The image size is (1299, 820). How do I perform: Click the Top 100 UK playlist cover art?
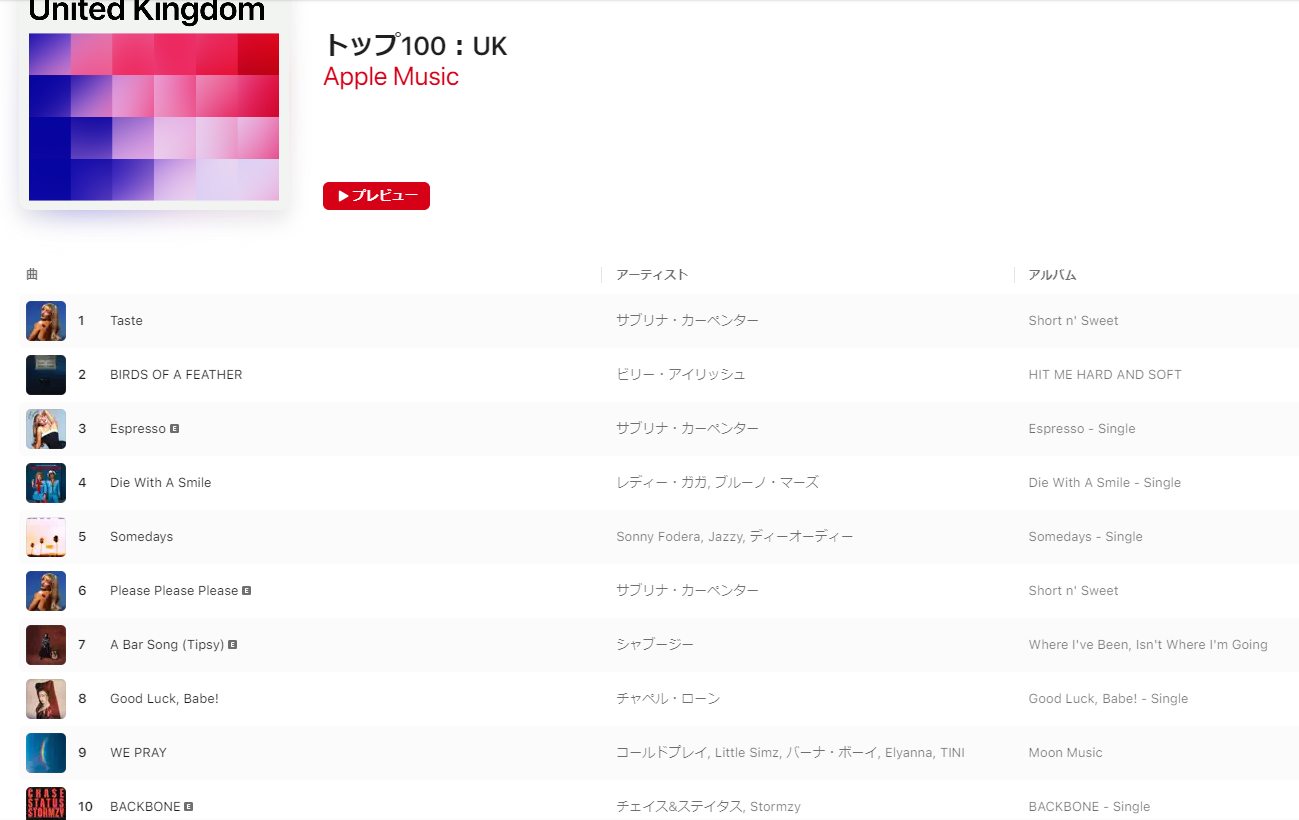154,105
